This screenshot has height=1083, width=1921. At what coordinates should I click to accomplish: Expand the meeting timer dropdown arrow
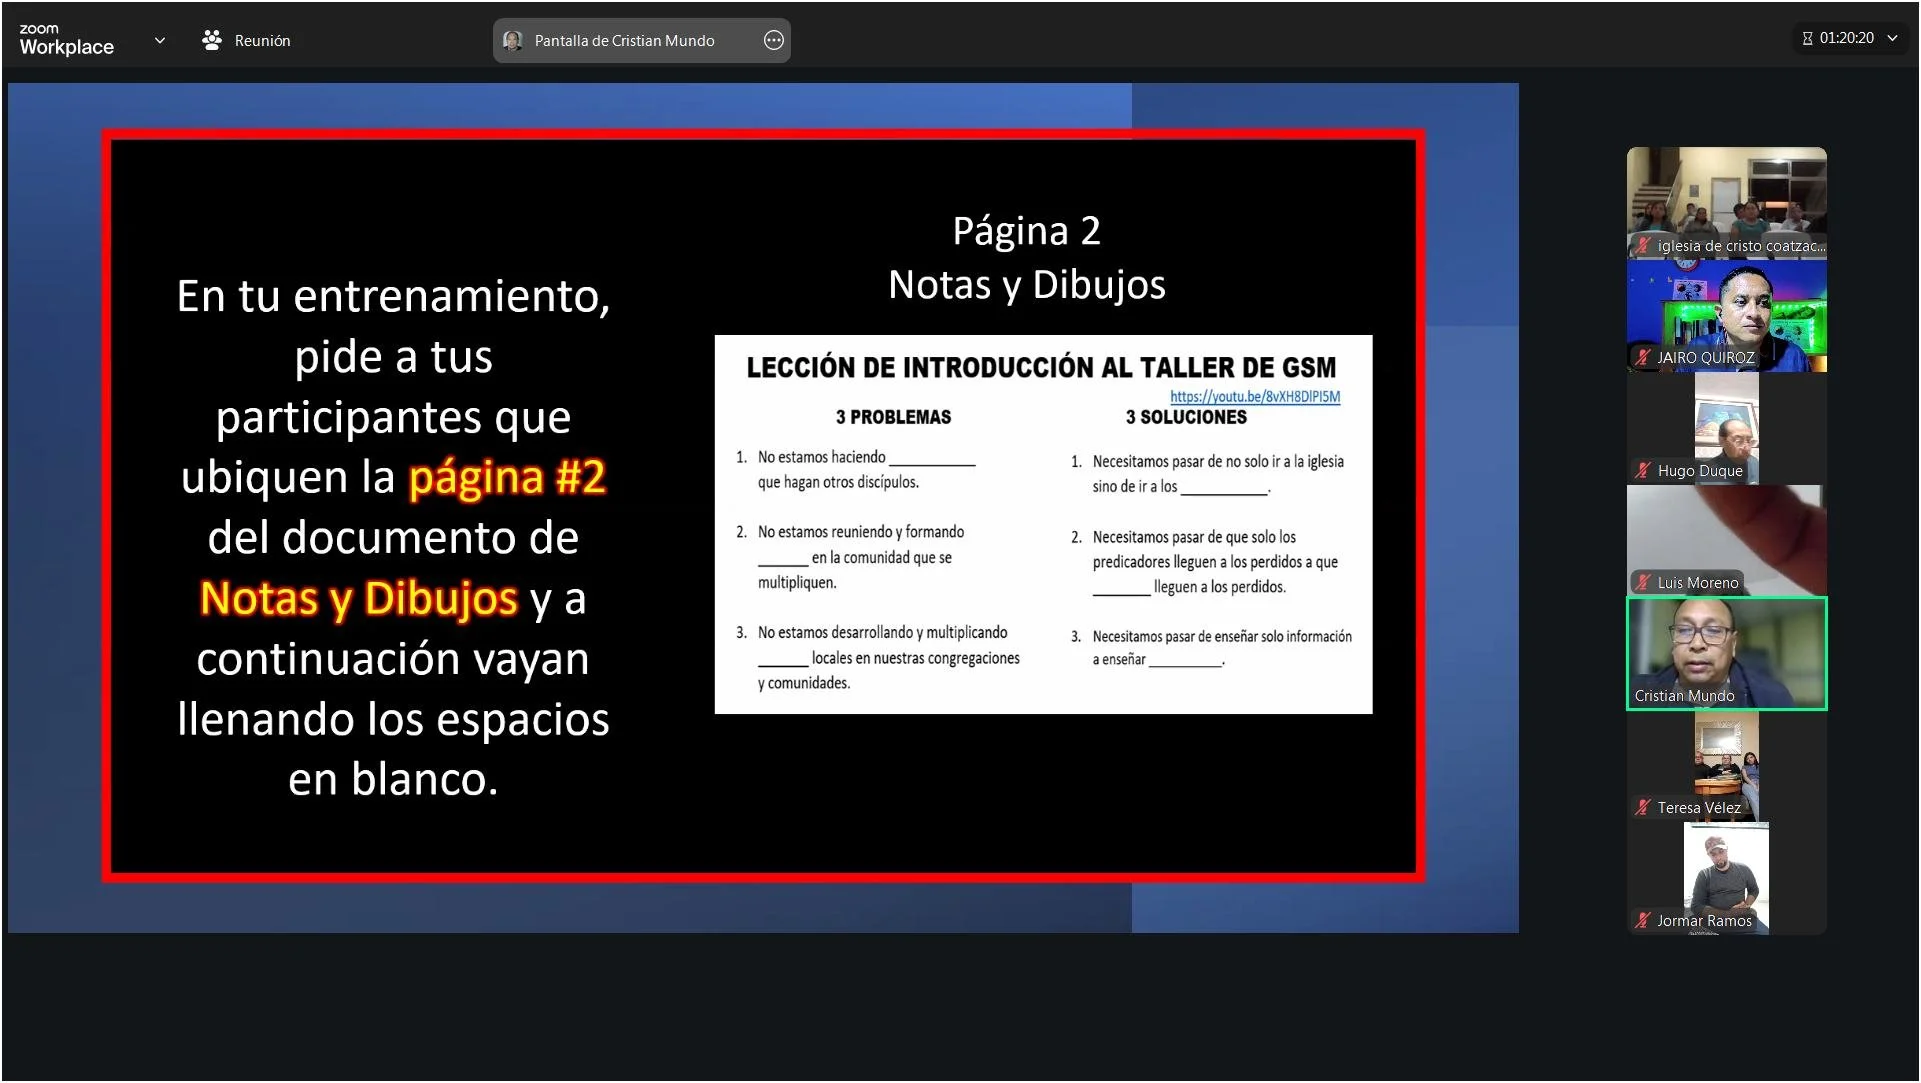click(1893, 38)
